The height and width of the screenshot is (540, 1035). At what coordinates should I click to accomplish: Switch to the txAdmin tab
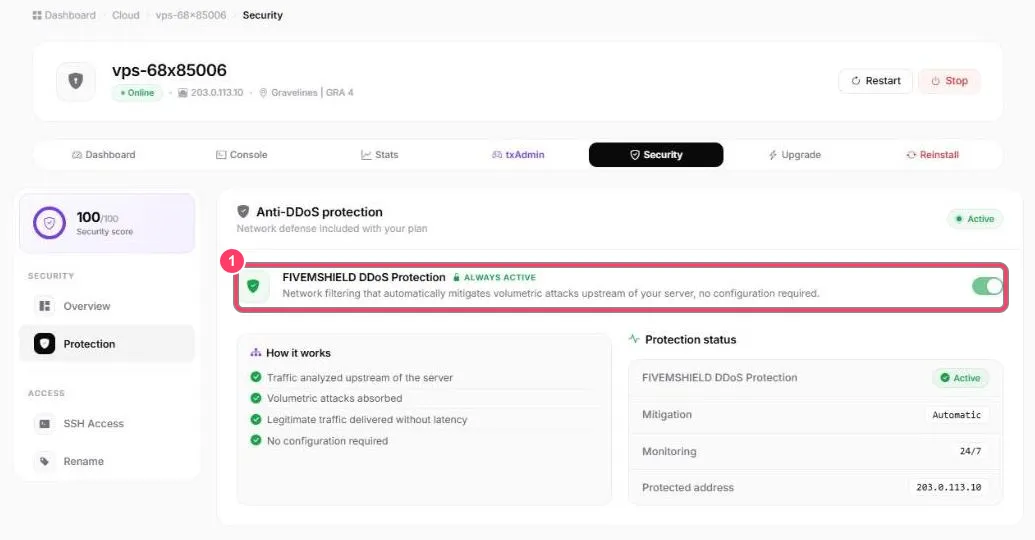(x=518, y=154)
